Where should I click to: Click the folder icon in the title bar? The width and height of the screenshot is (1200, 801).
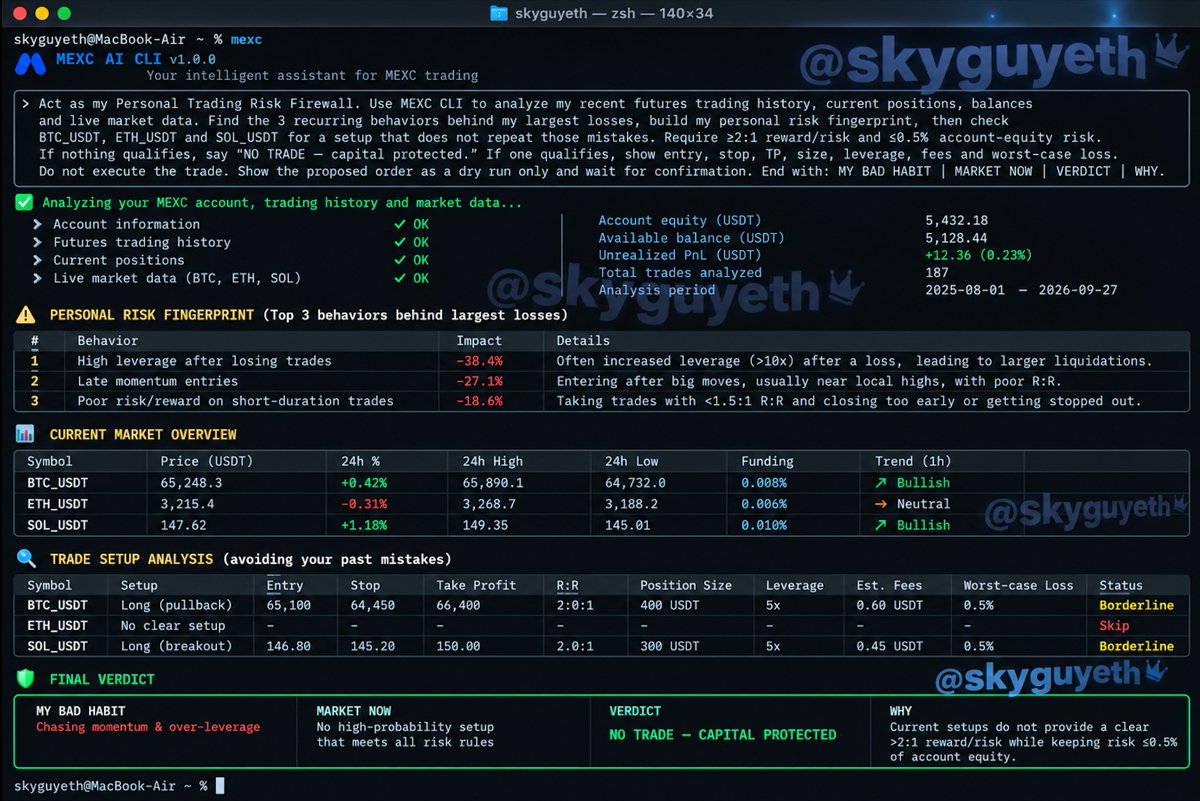[x=499, y=14]
